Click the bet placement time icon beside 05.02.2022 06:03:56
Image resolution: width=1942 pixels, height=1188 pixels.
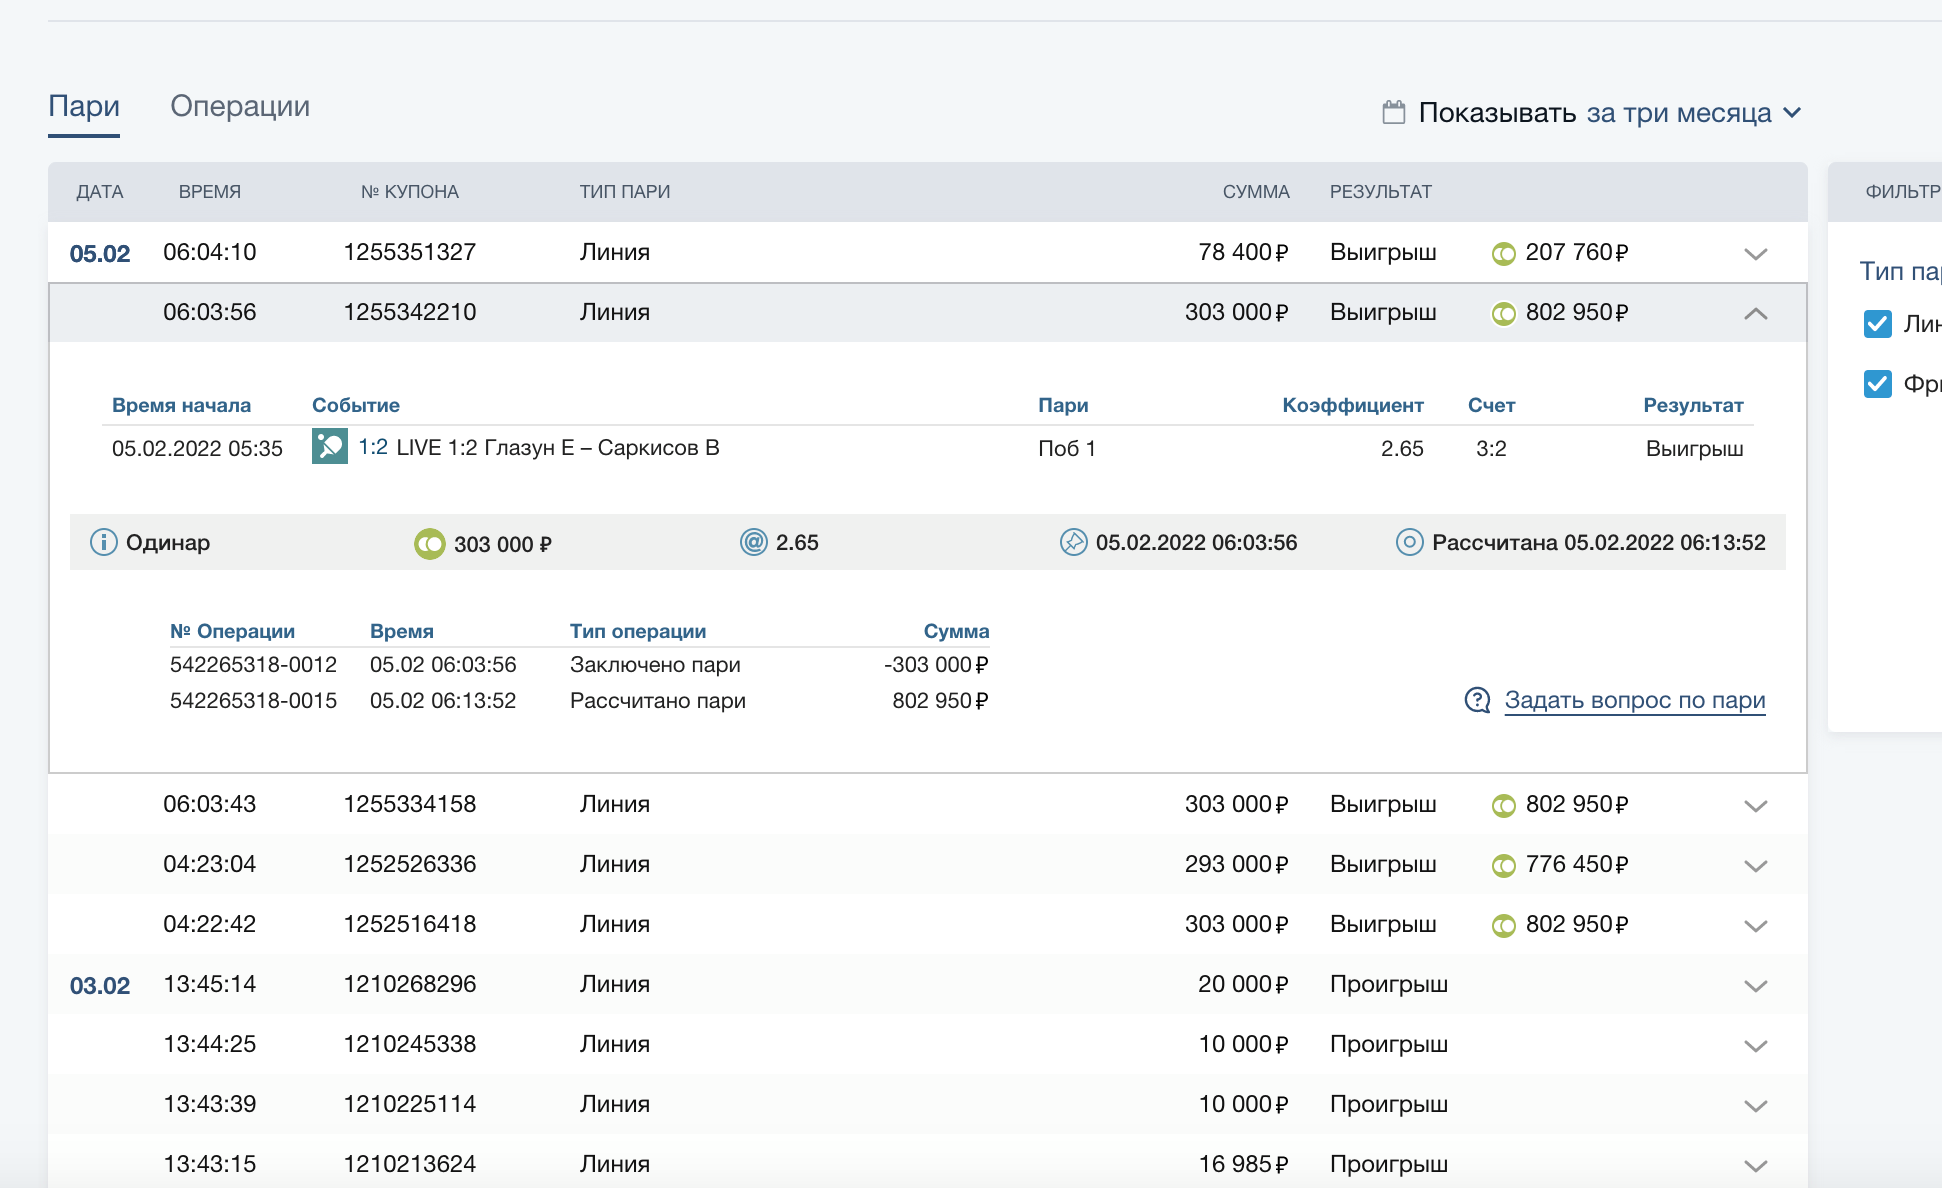click(x=1073, y=542)
